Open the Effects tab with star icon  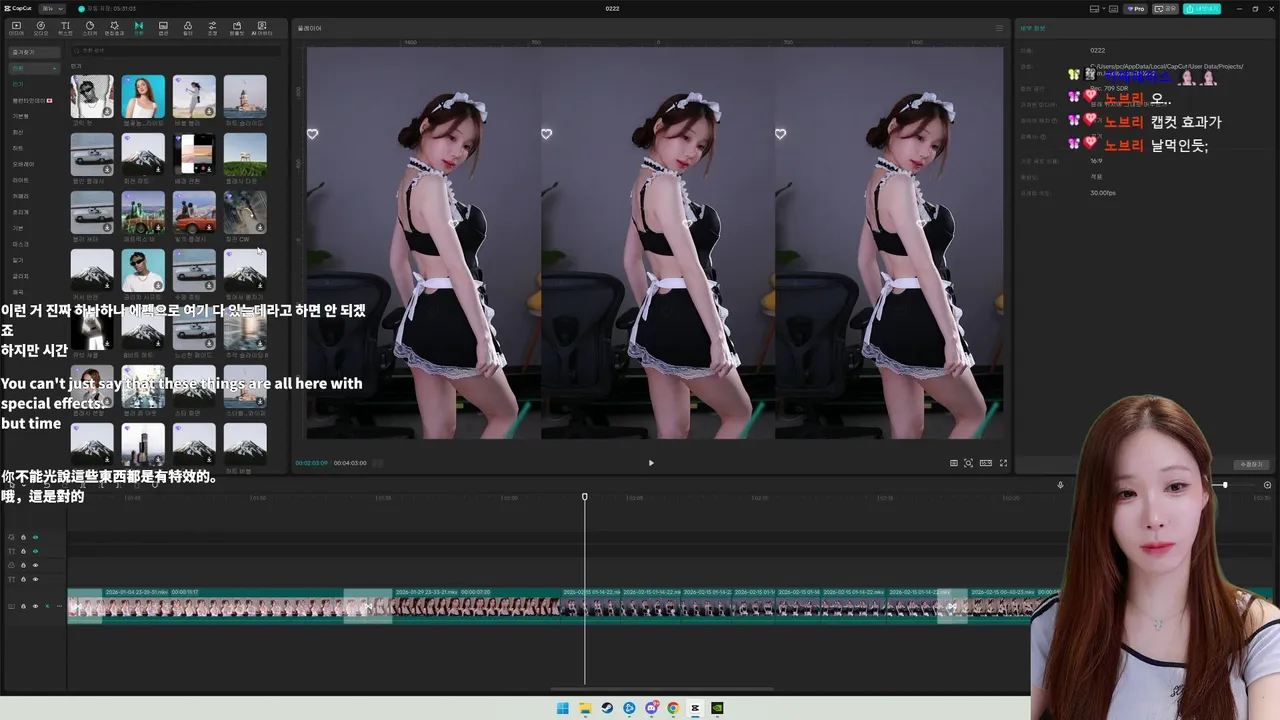(x=114, y=28)
